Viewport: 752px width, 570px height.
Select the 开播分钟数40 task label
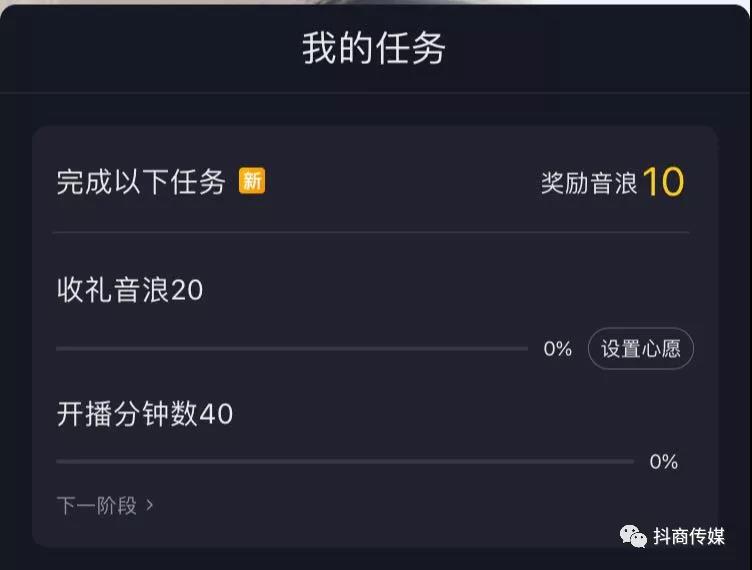click(x=145, y=413)
